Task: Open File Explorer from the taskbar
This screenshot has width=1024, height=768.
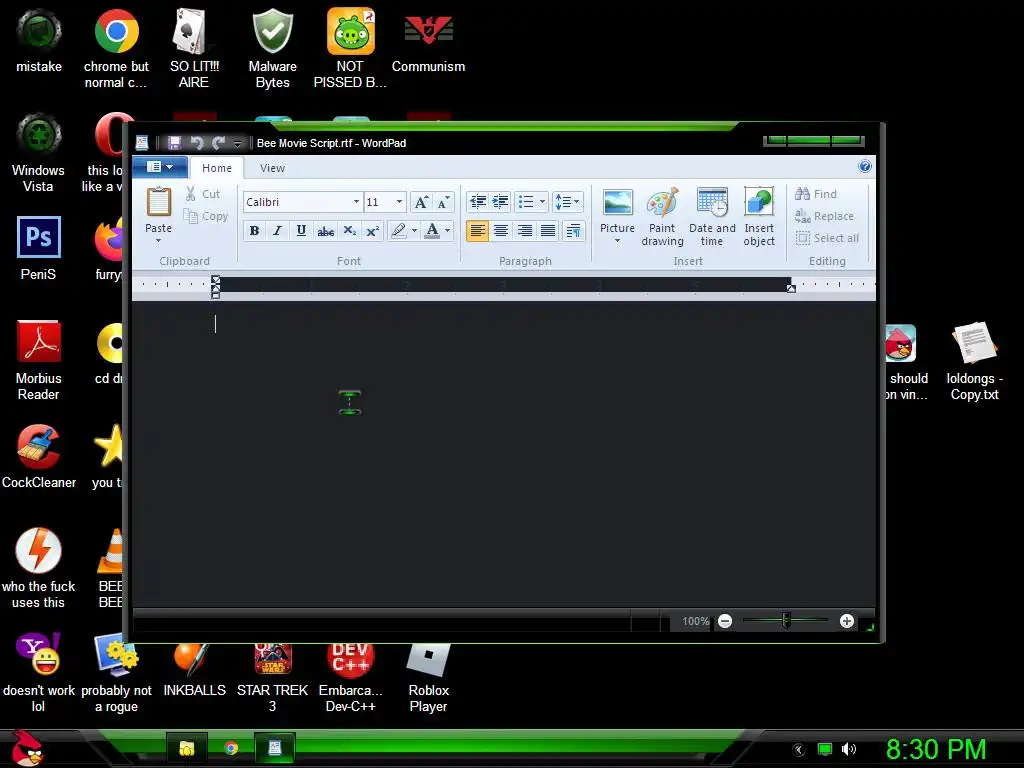Action: coord(187,748)
